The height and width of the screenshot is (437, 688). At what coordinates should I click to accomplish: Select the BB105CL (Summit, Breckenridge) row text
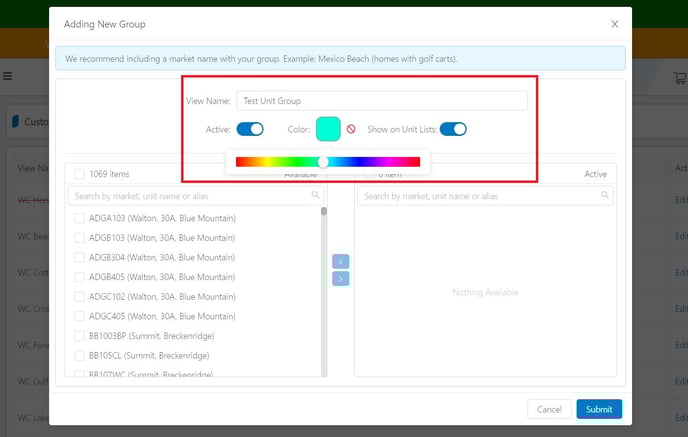pyautogui.click(x=149, y=355)
